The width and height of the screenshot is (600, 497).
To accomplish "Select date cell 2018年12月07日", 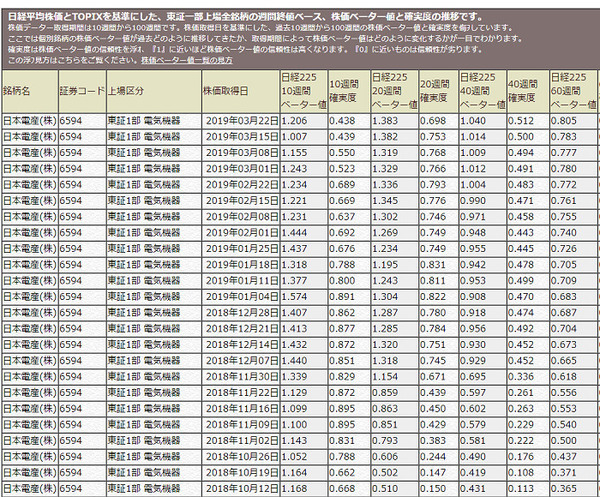I will (x=241, y=361).
